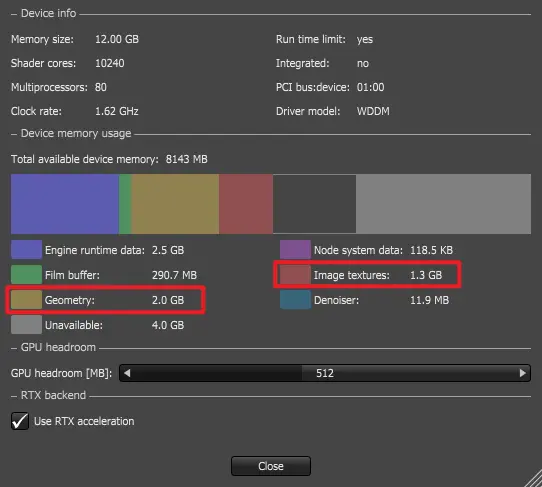Click the Engine runtime data blue swatch

26,250
